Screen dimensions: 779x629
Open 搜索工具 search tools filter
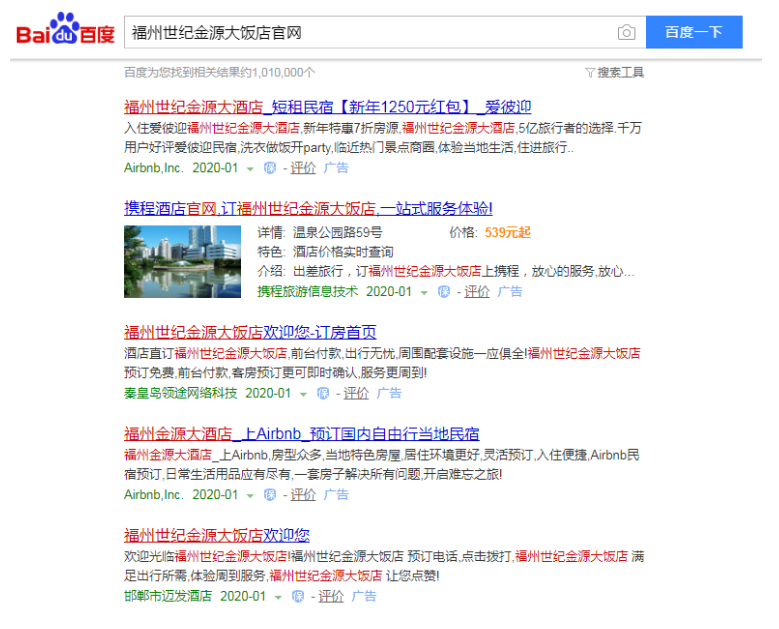[615, 73]
